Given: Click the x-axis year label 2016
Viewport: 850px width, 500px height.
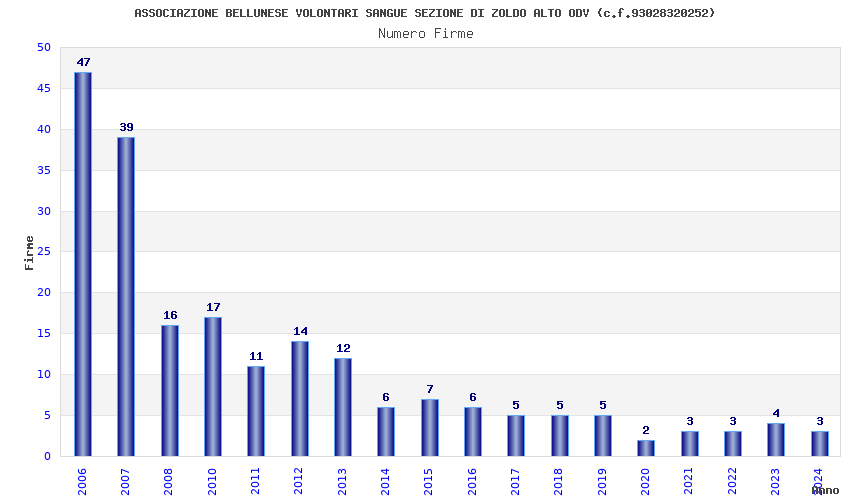Looking at the screenshot, I should [473, 482].
